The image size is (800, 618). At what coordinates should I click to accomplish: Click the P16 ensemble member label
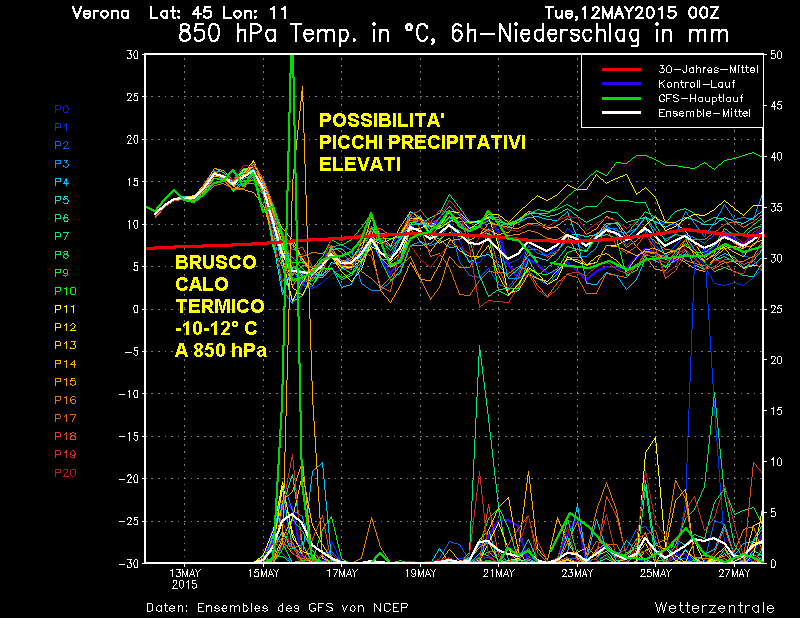coord(65,400)
